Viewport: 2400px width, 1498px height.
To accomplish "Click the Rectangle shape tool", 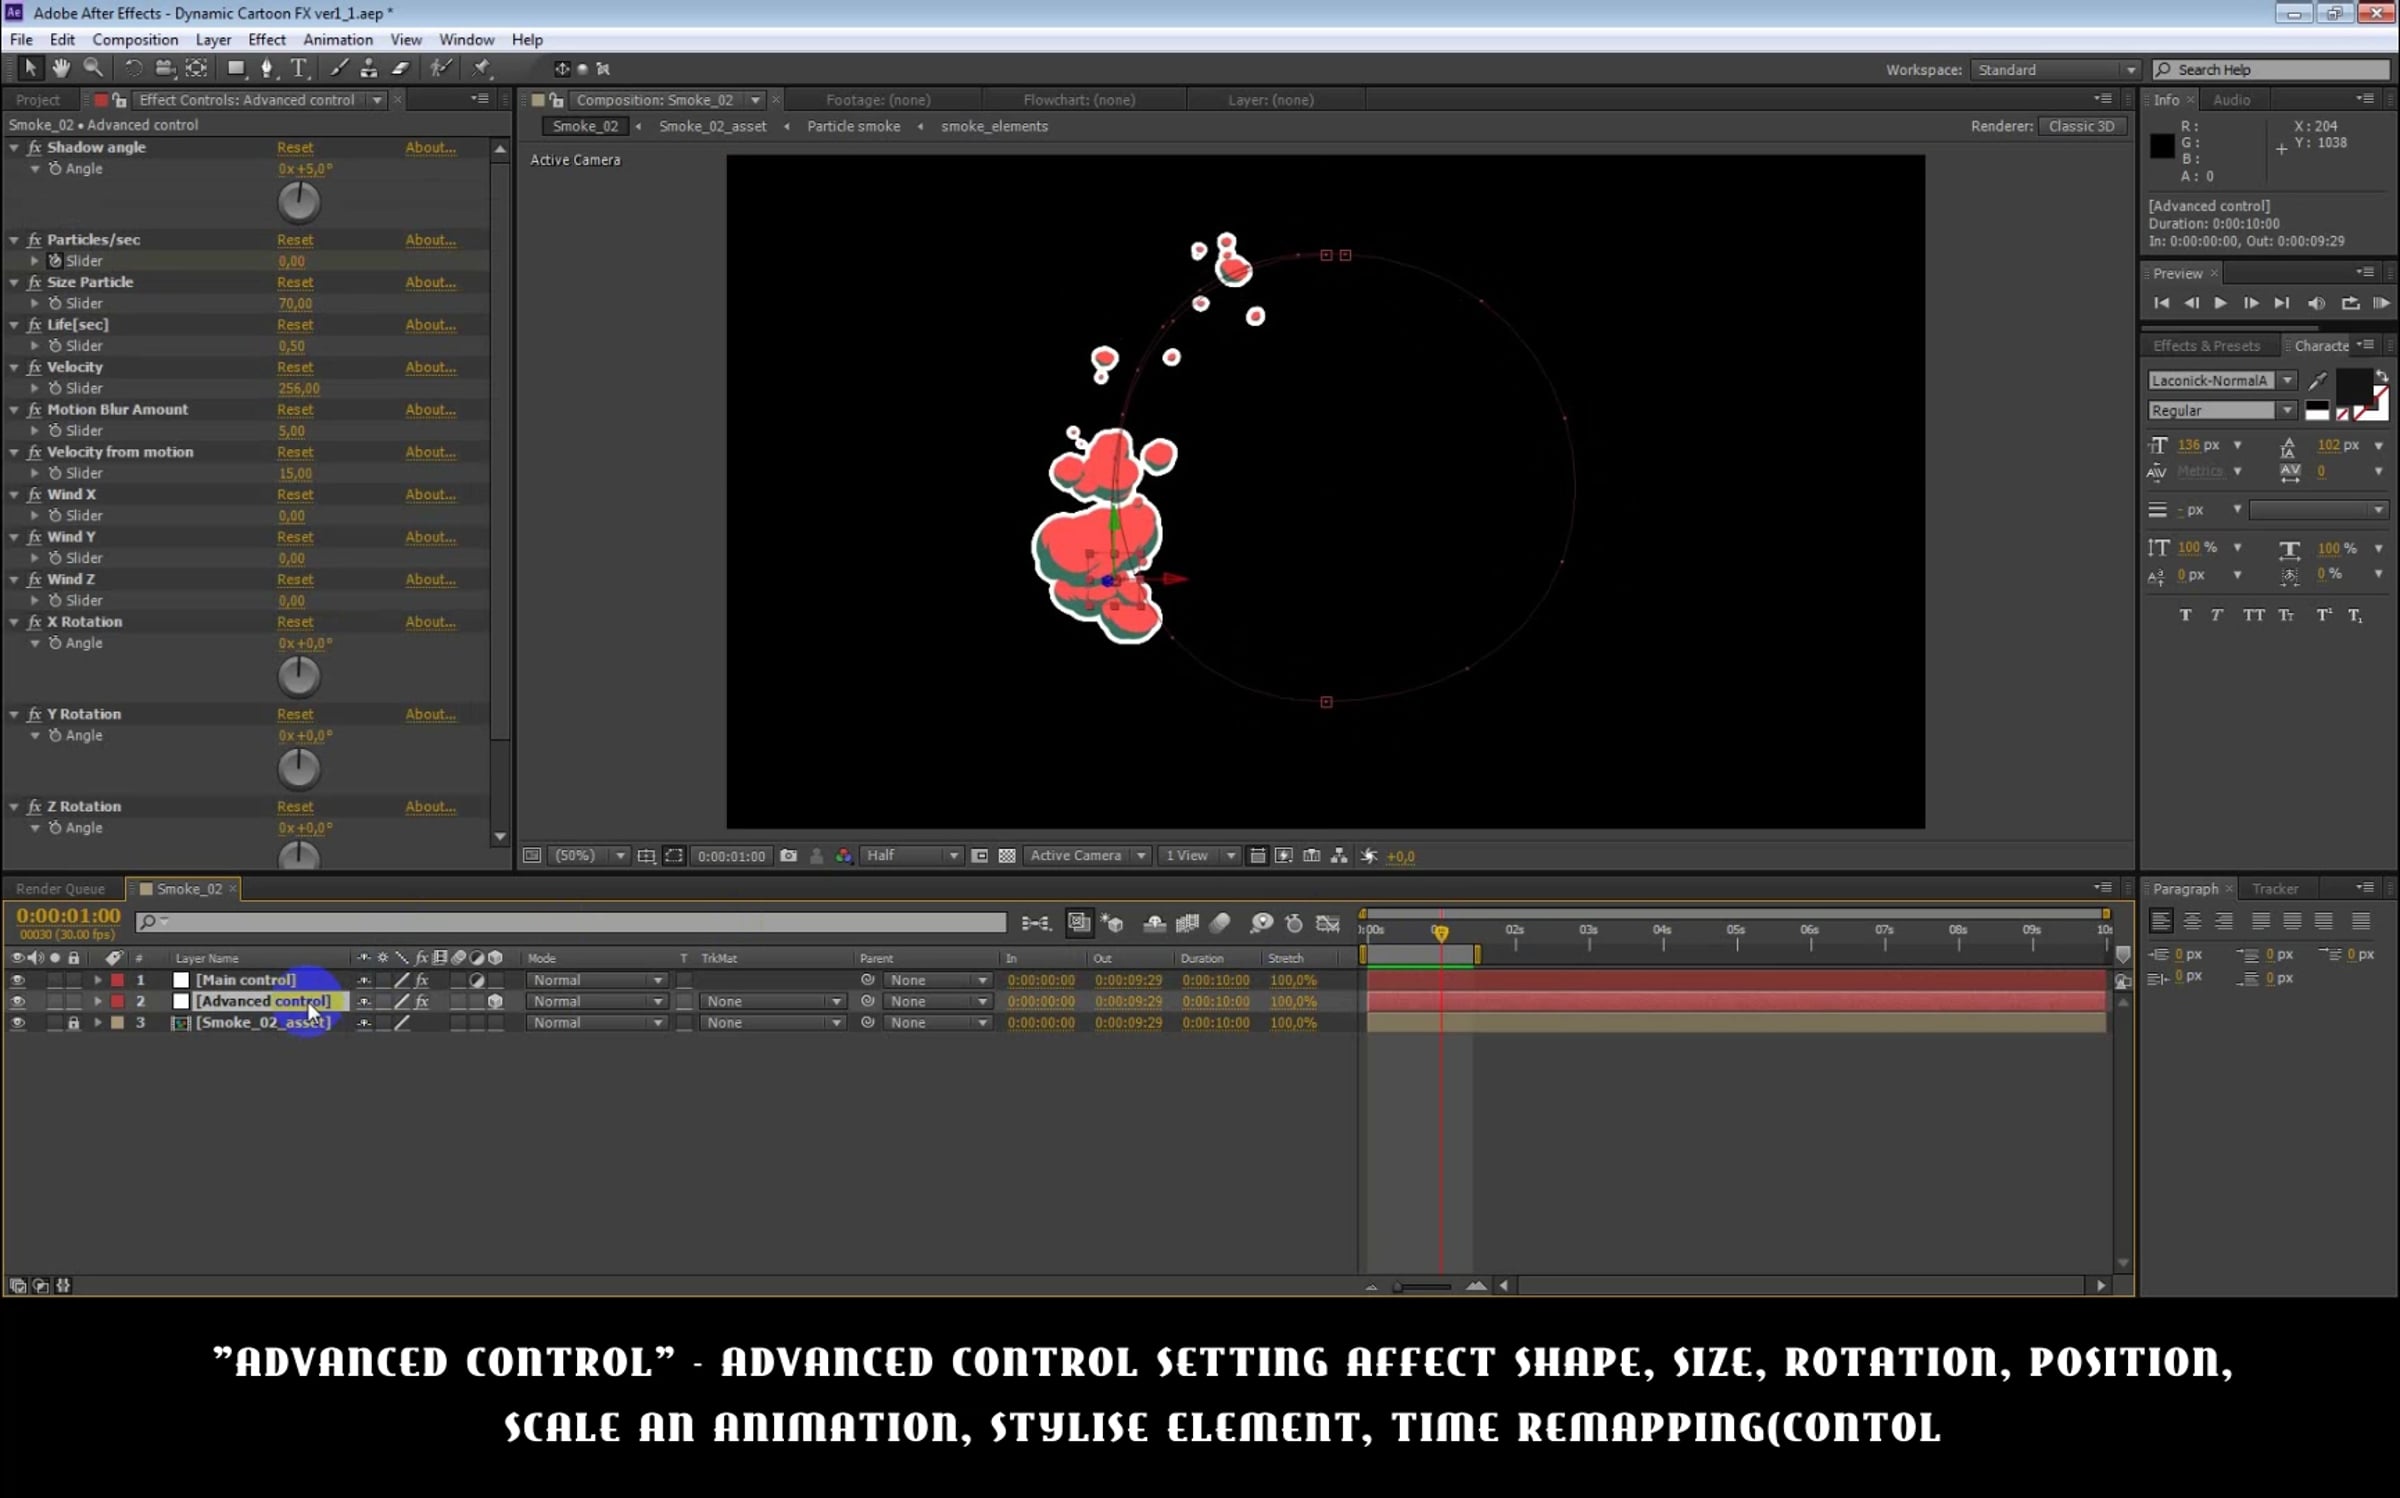I will click(x=236, y=68).
